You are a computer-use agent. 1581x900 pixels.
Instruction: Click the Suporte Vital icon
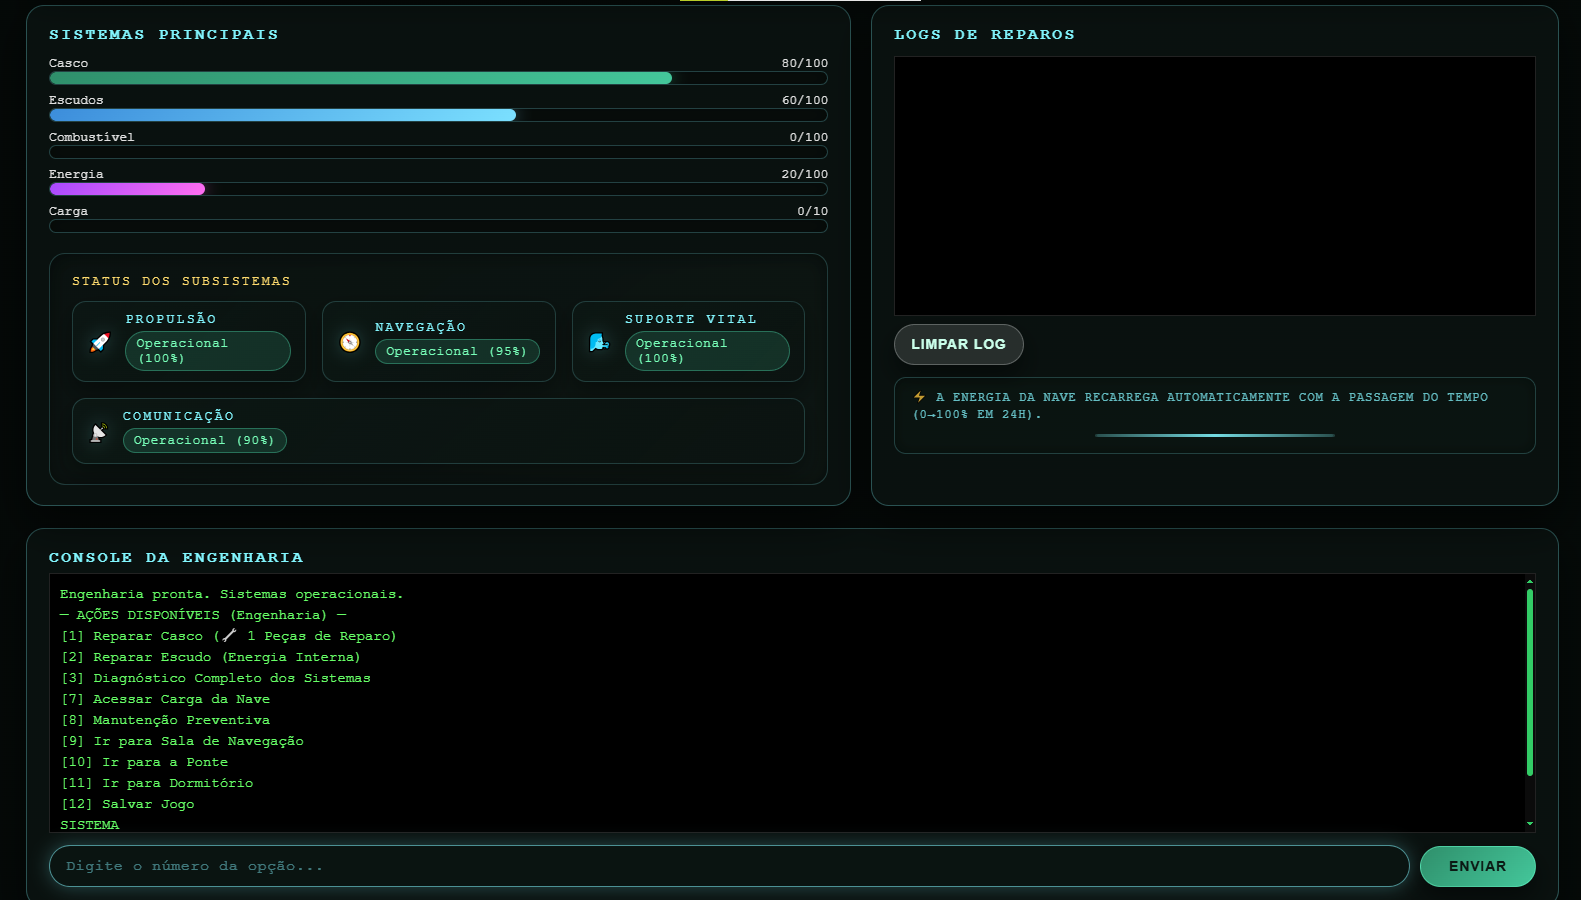click(x=599, y=342)
